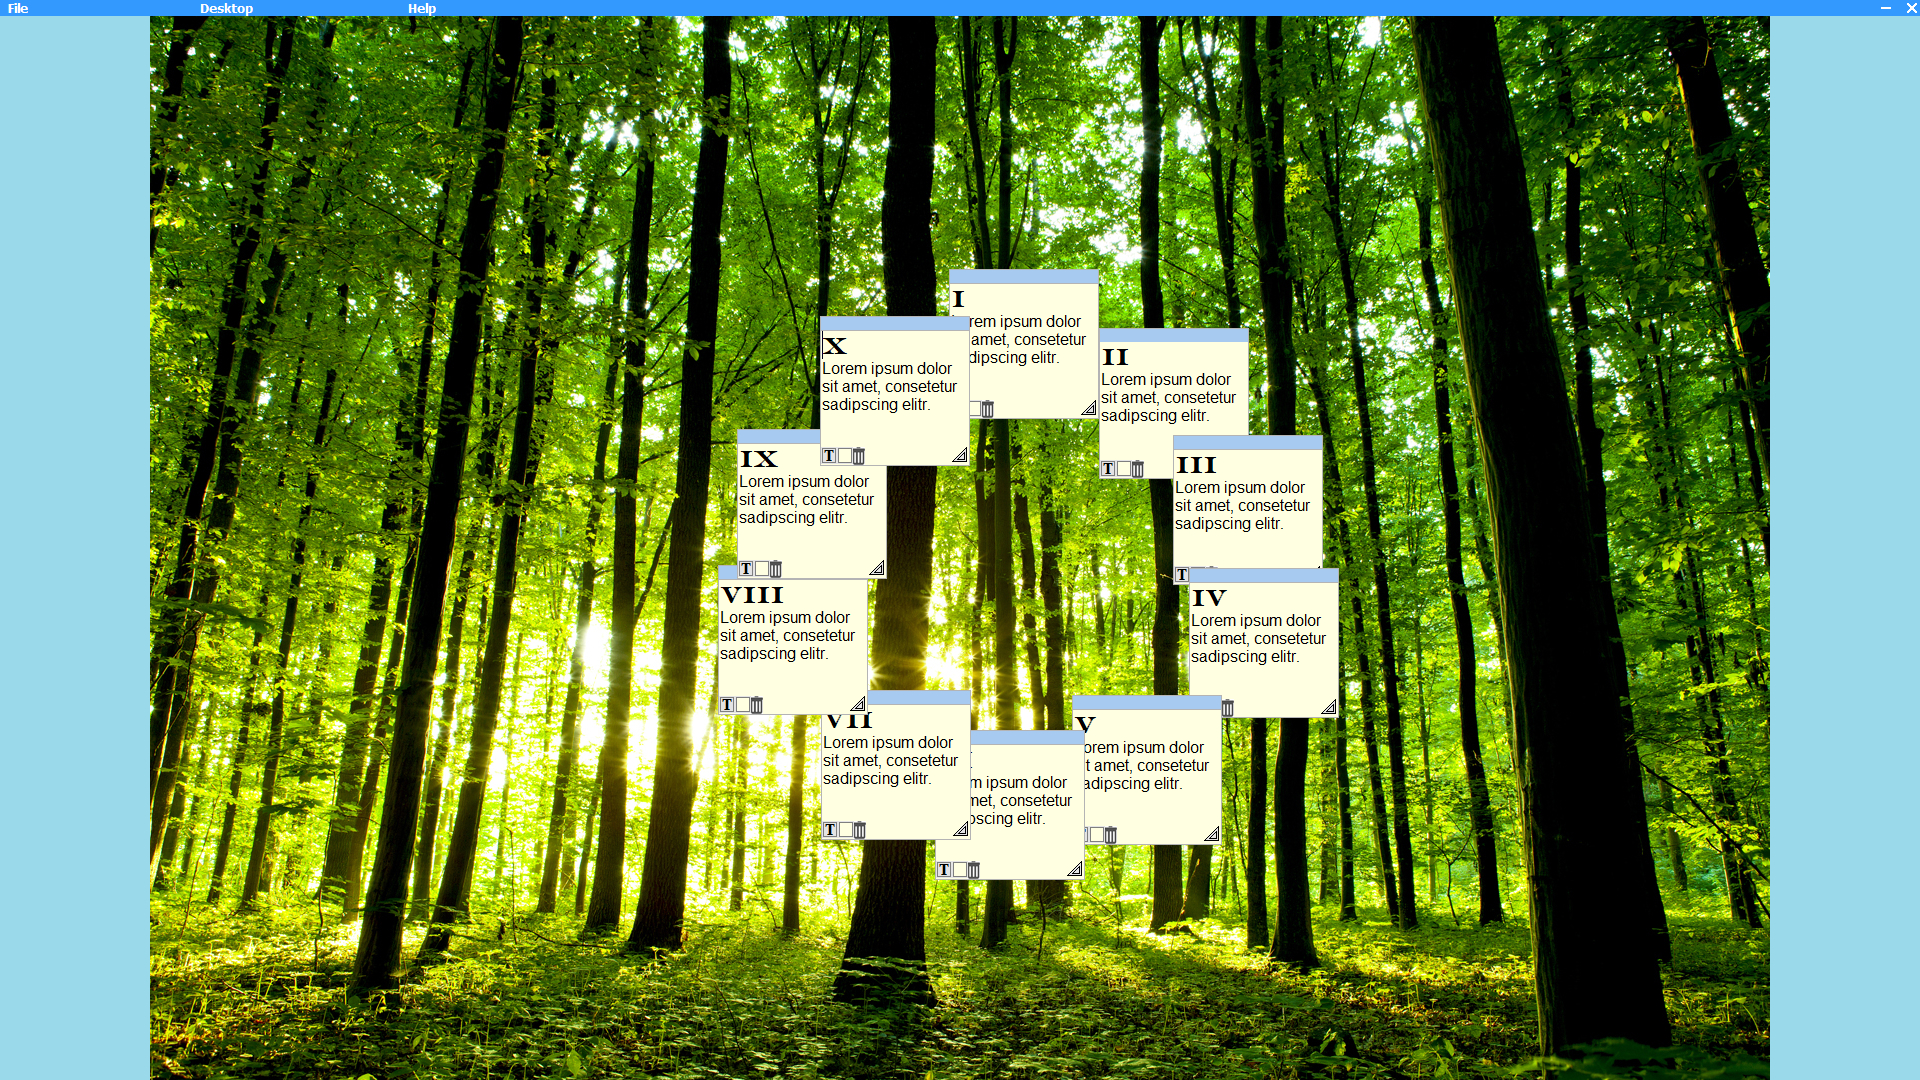The height and width of the screenshot is (1080, 1920).
Task: Click the resize grip on note I
Action: (x=1088, y=408)
